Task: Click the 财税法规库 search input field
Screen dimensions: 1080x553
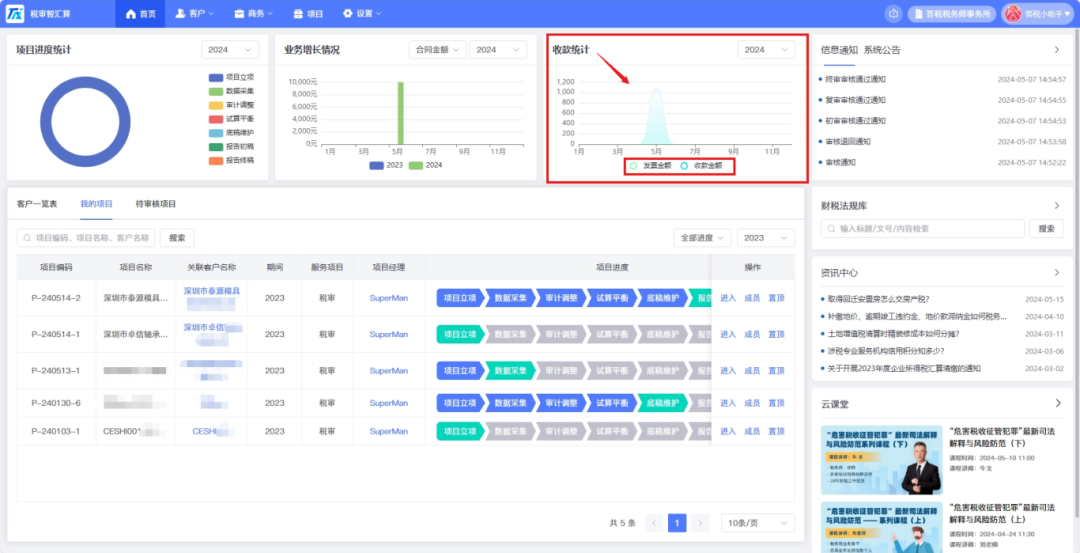Action: (x=922, y=229)
